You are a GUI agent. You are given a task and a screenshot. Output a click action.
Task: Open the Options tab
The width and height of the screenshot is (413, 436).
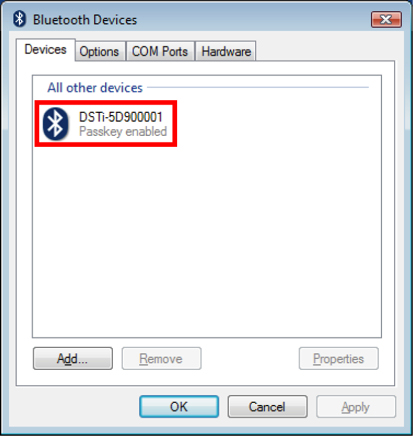click(99, 51)
